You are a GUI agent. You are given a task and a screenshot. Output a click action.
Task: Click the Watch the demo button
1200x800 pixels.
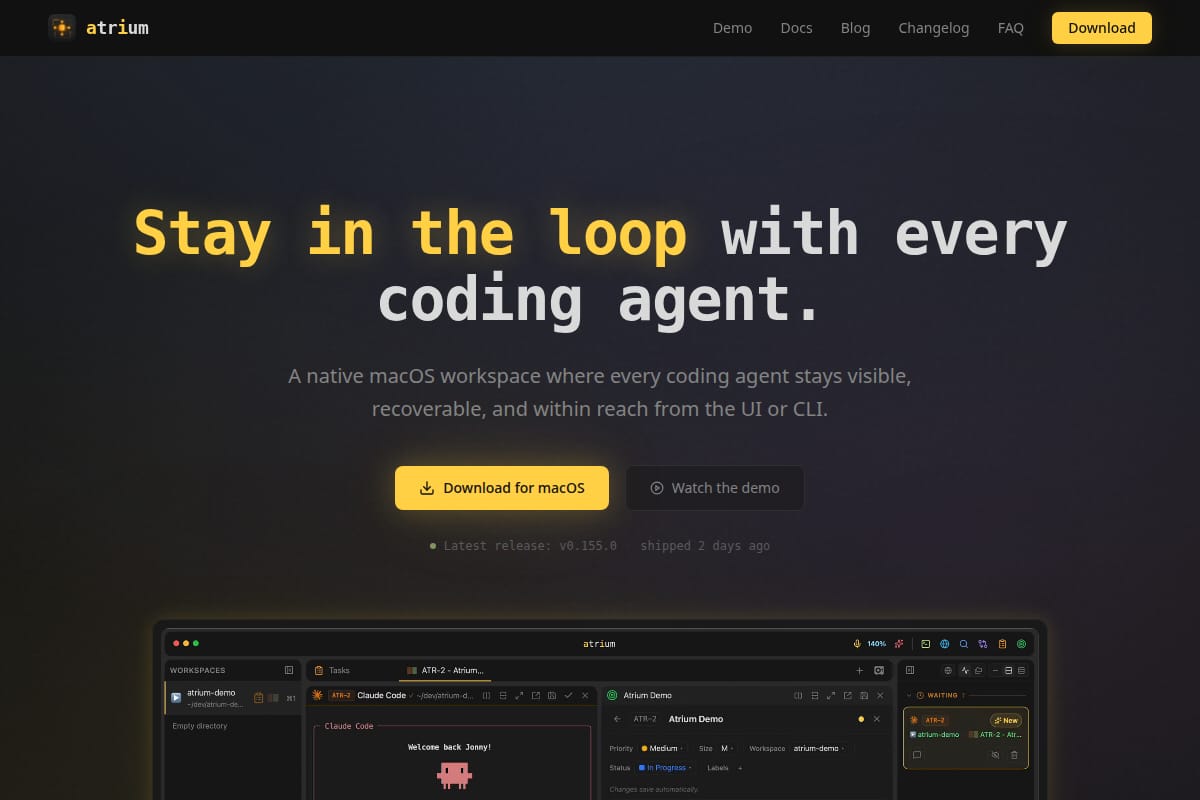pos(714,488)
